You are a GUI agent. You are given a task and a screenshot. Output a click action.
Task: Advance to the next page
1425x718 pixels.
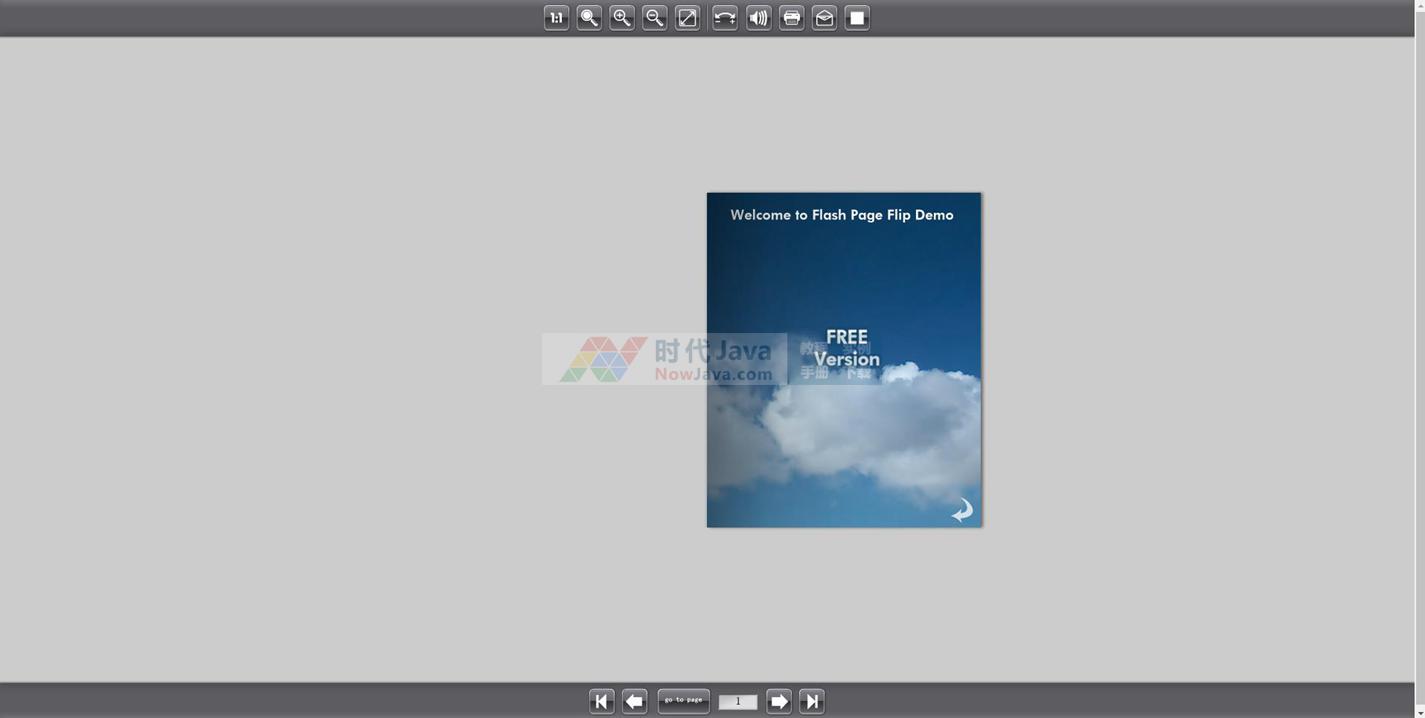coord(779,702)
